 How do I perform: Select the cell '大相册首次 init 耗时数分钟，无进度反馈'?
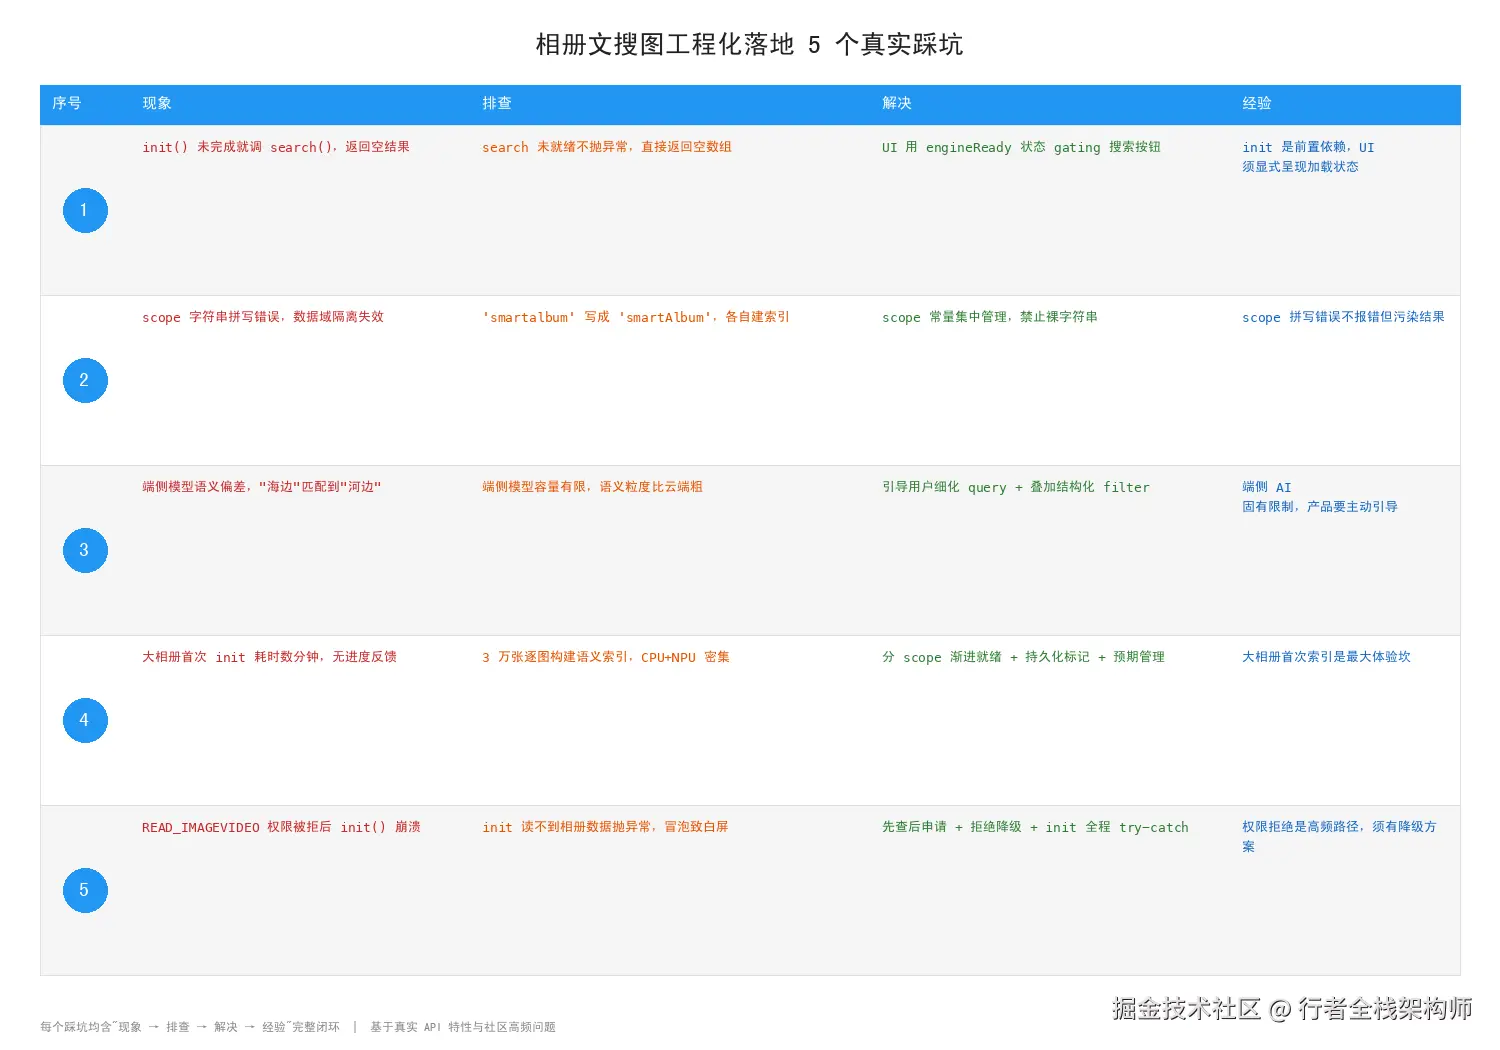269,657
